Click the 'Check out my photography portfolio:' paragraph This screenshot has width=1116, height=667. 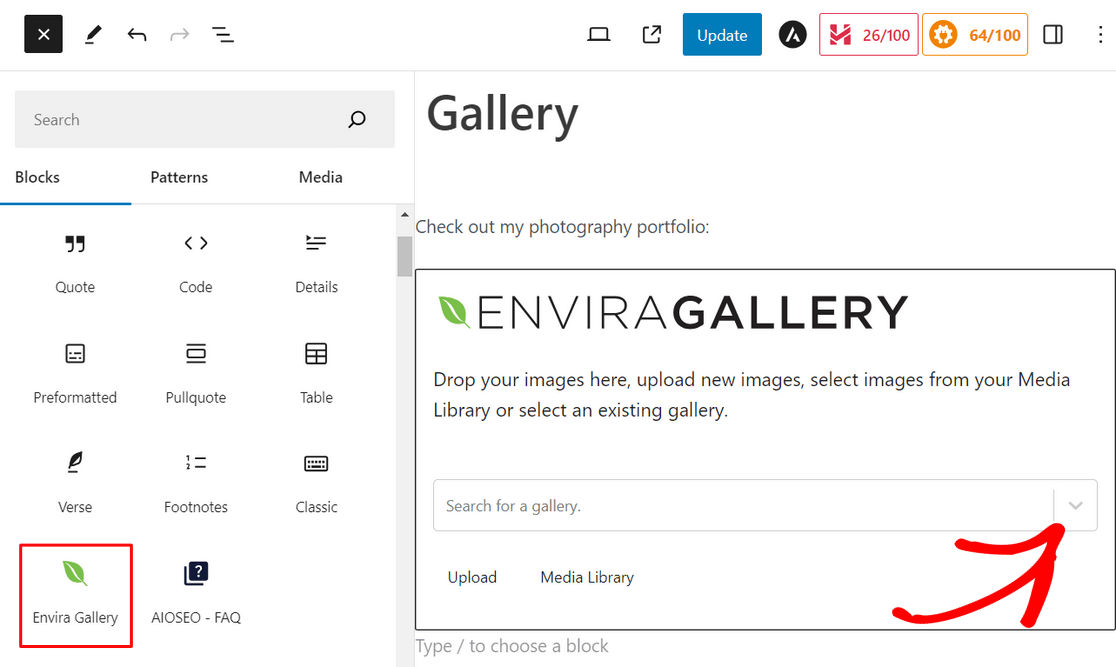pyautogui.click(x=562, y=226)
